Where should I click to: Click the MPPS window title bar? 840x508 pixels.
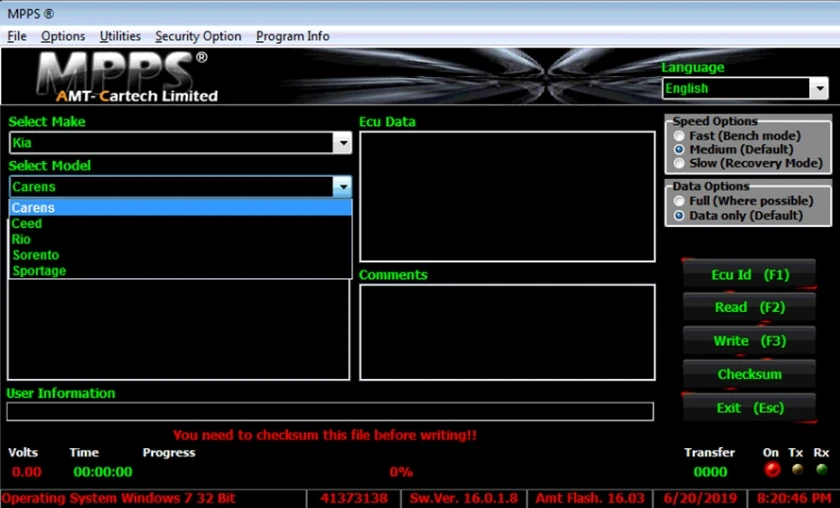[x=420, y=13]
